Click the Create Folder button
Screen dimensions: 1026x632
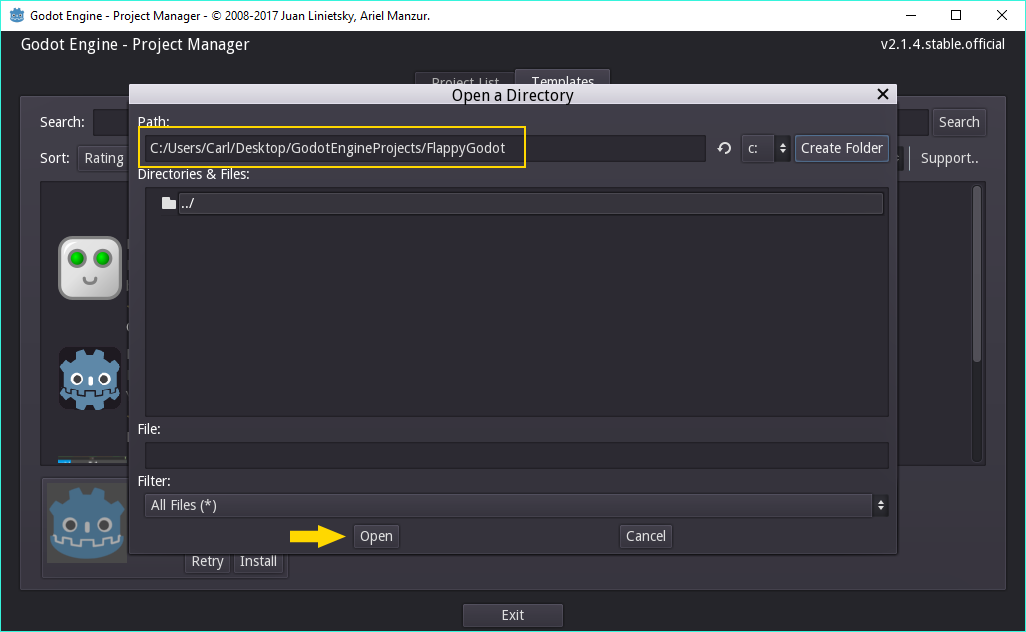point(841,149)
